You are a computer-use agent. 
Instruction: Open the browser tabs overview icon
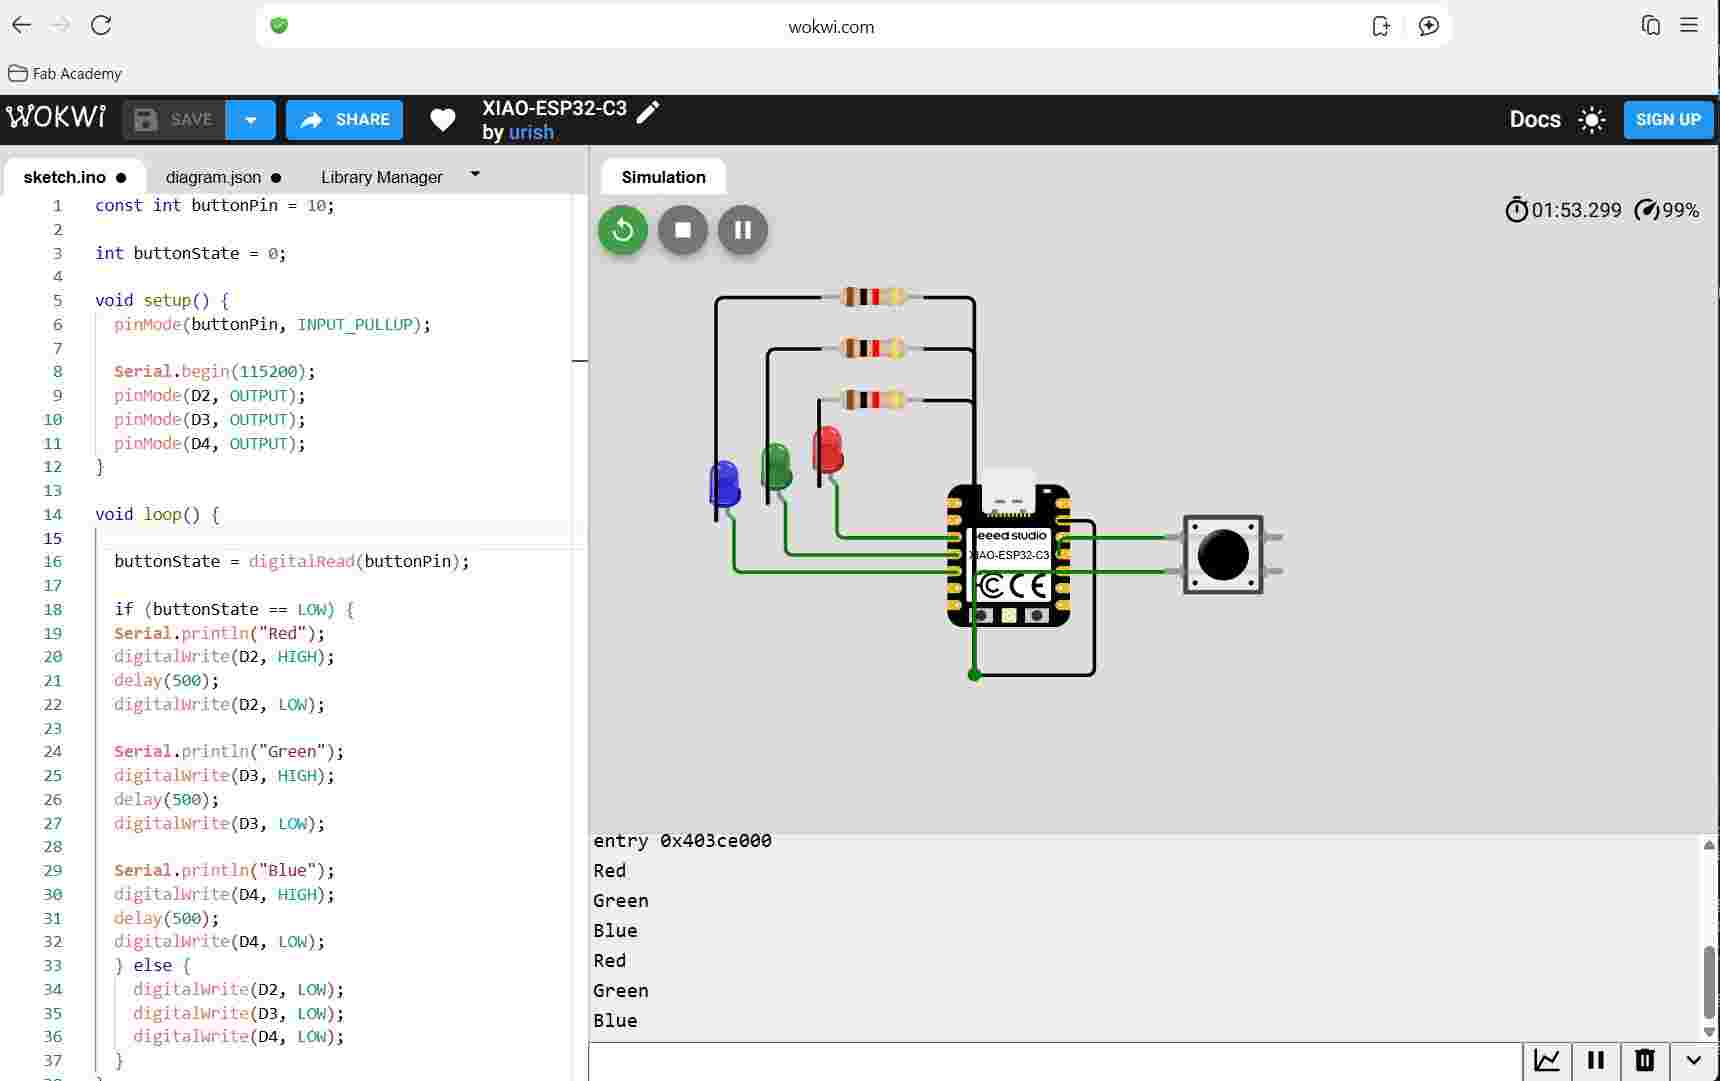coord(1651,26)
